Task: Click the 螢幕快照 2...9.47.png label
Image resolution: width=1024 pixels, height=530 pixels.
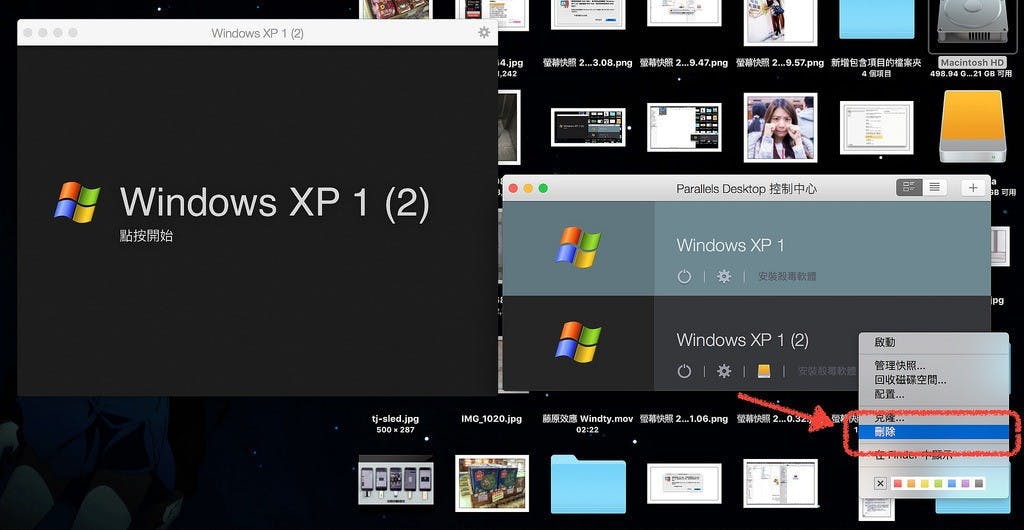Action: (684, 63)
